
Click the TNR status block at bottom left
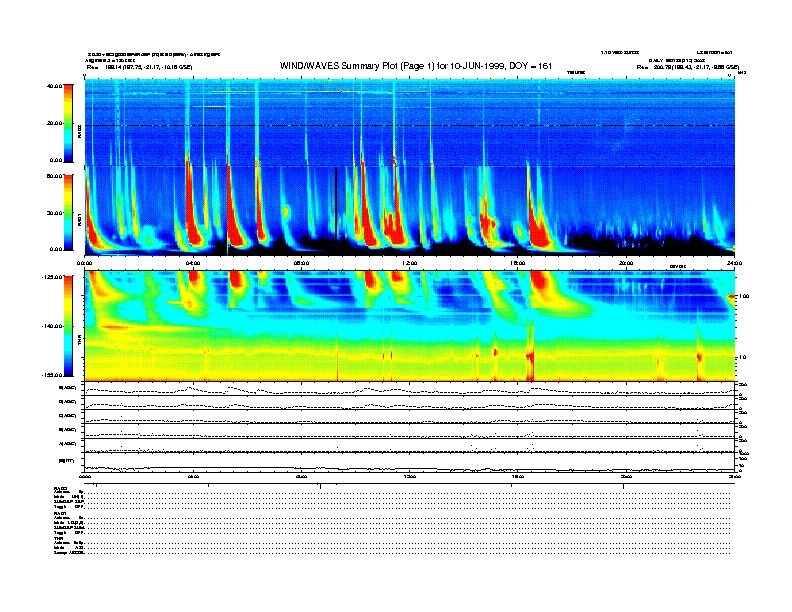tap(69, 544)
